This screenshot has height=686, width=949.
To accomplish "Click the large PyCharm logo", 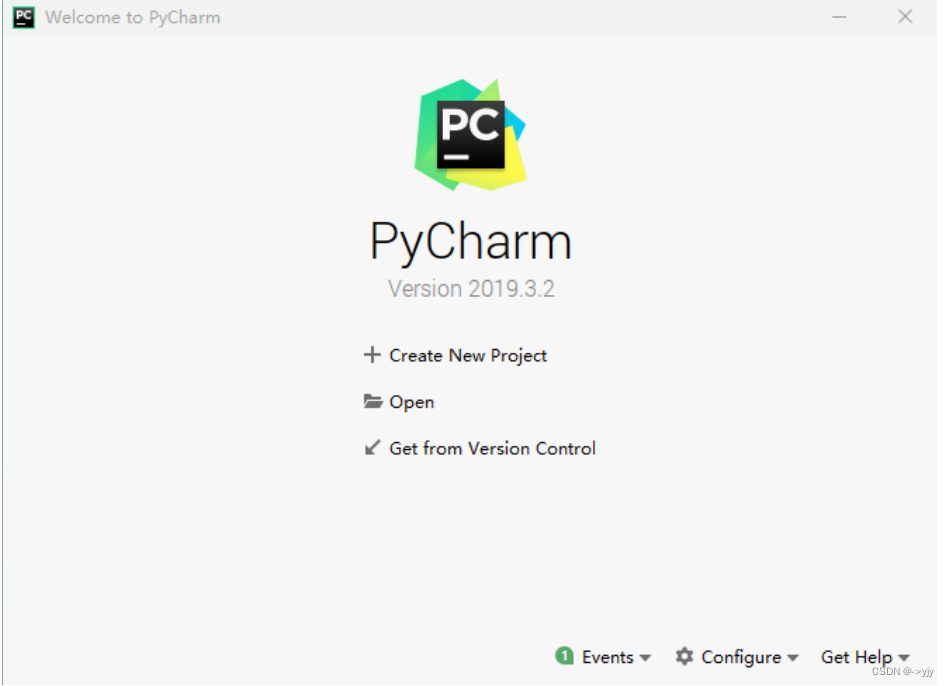I will click(470, 134).
